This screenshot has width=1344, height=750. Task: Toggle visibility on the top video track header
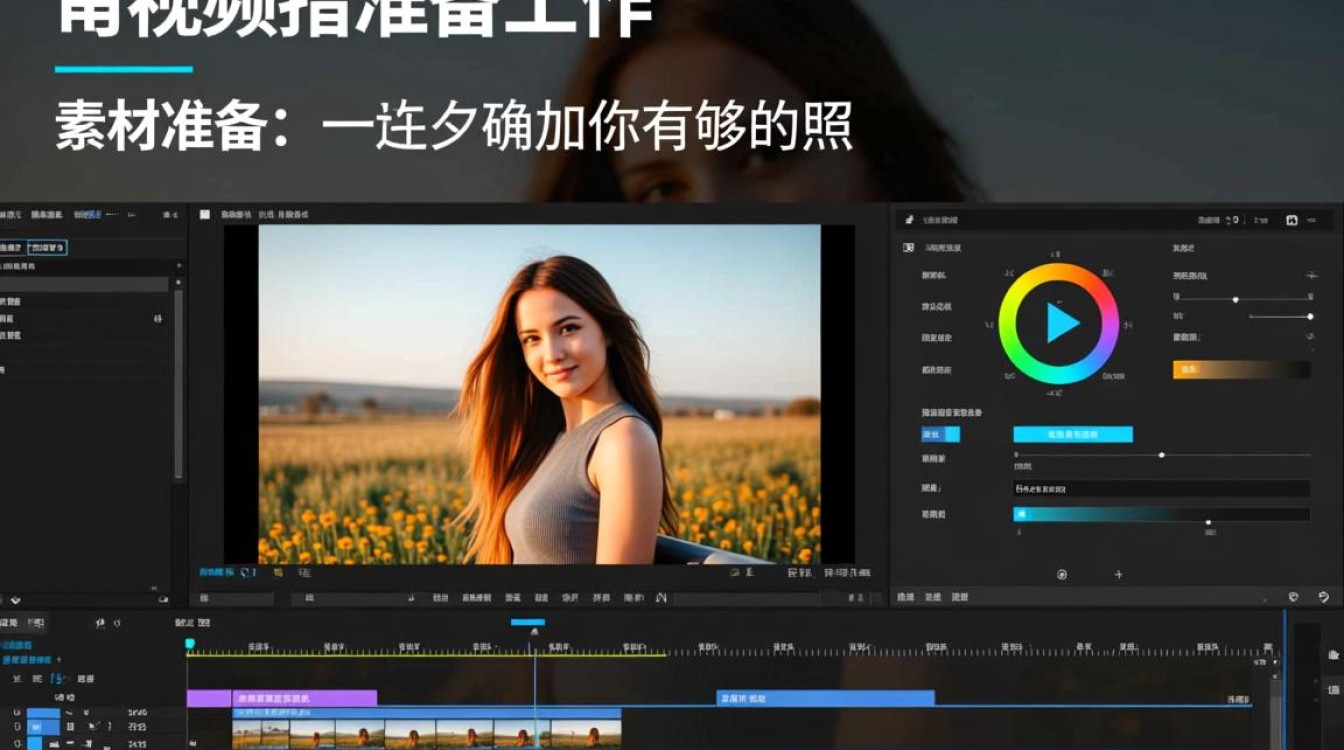click(16, 713)
